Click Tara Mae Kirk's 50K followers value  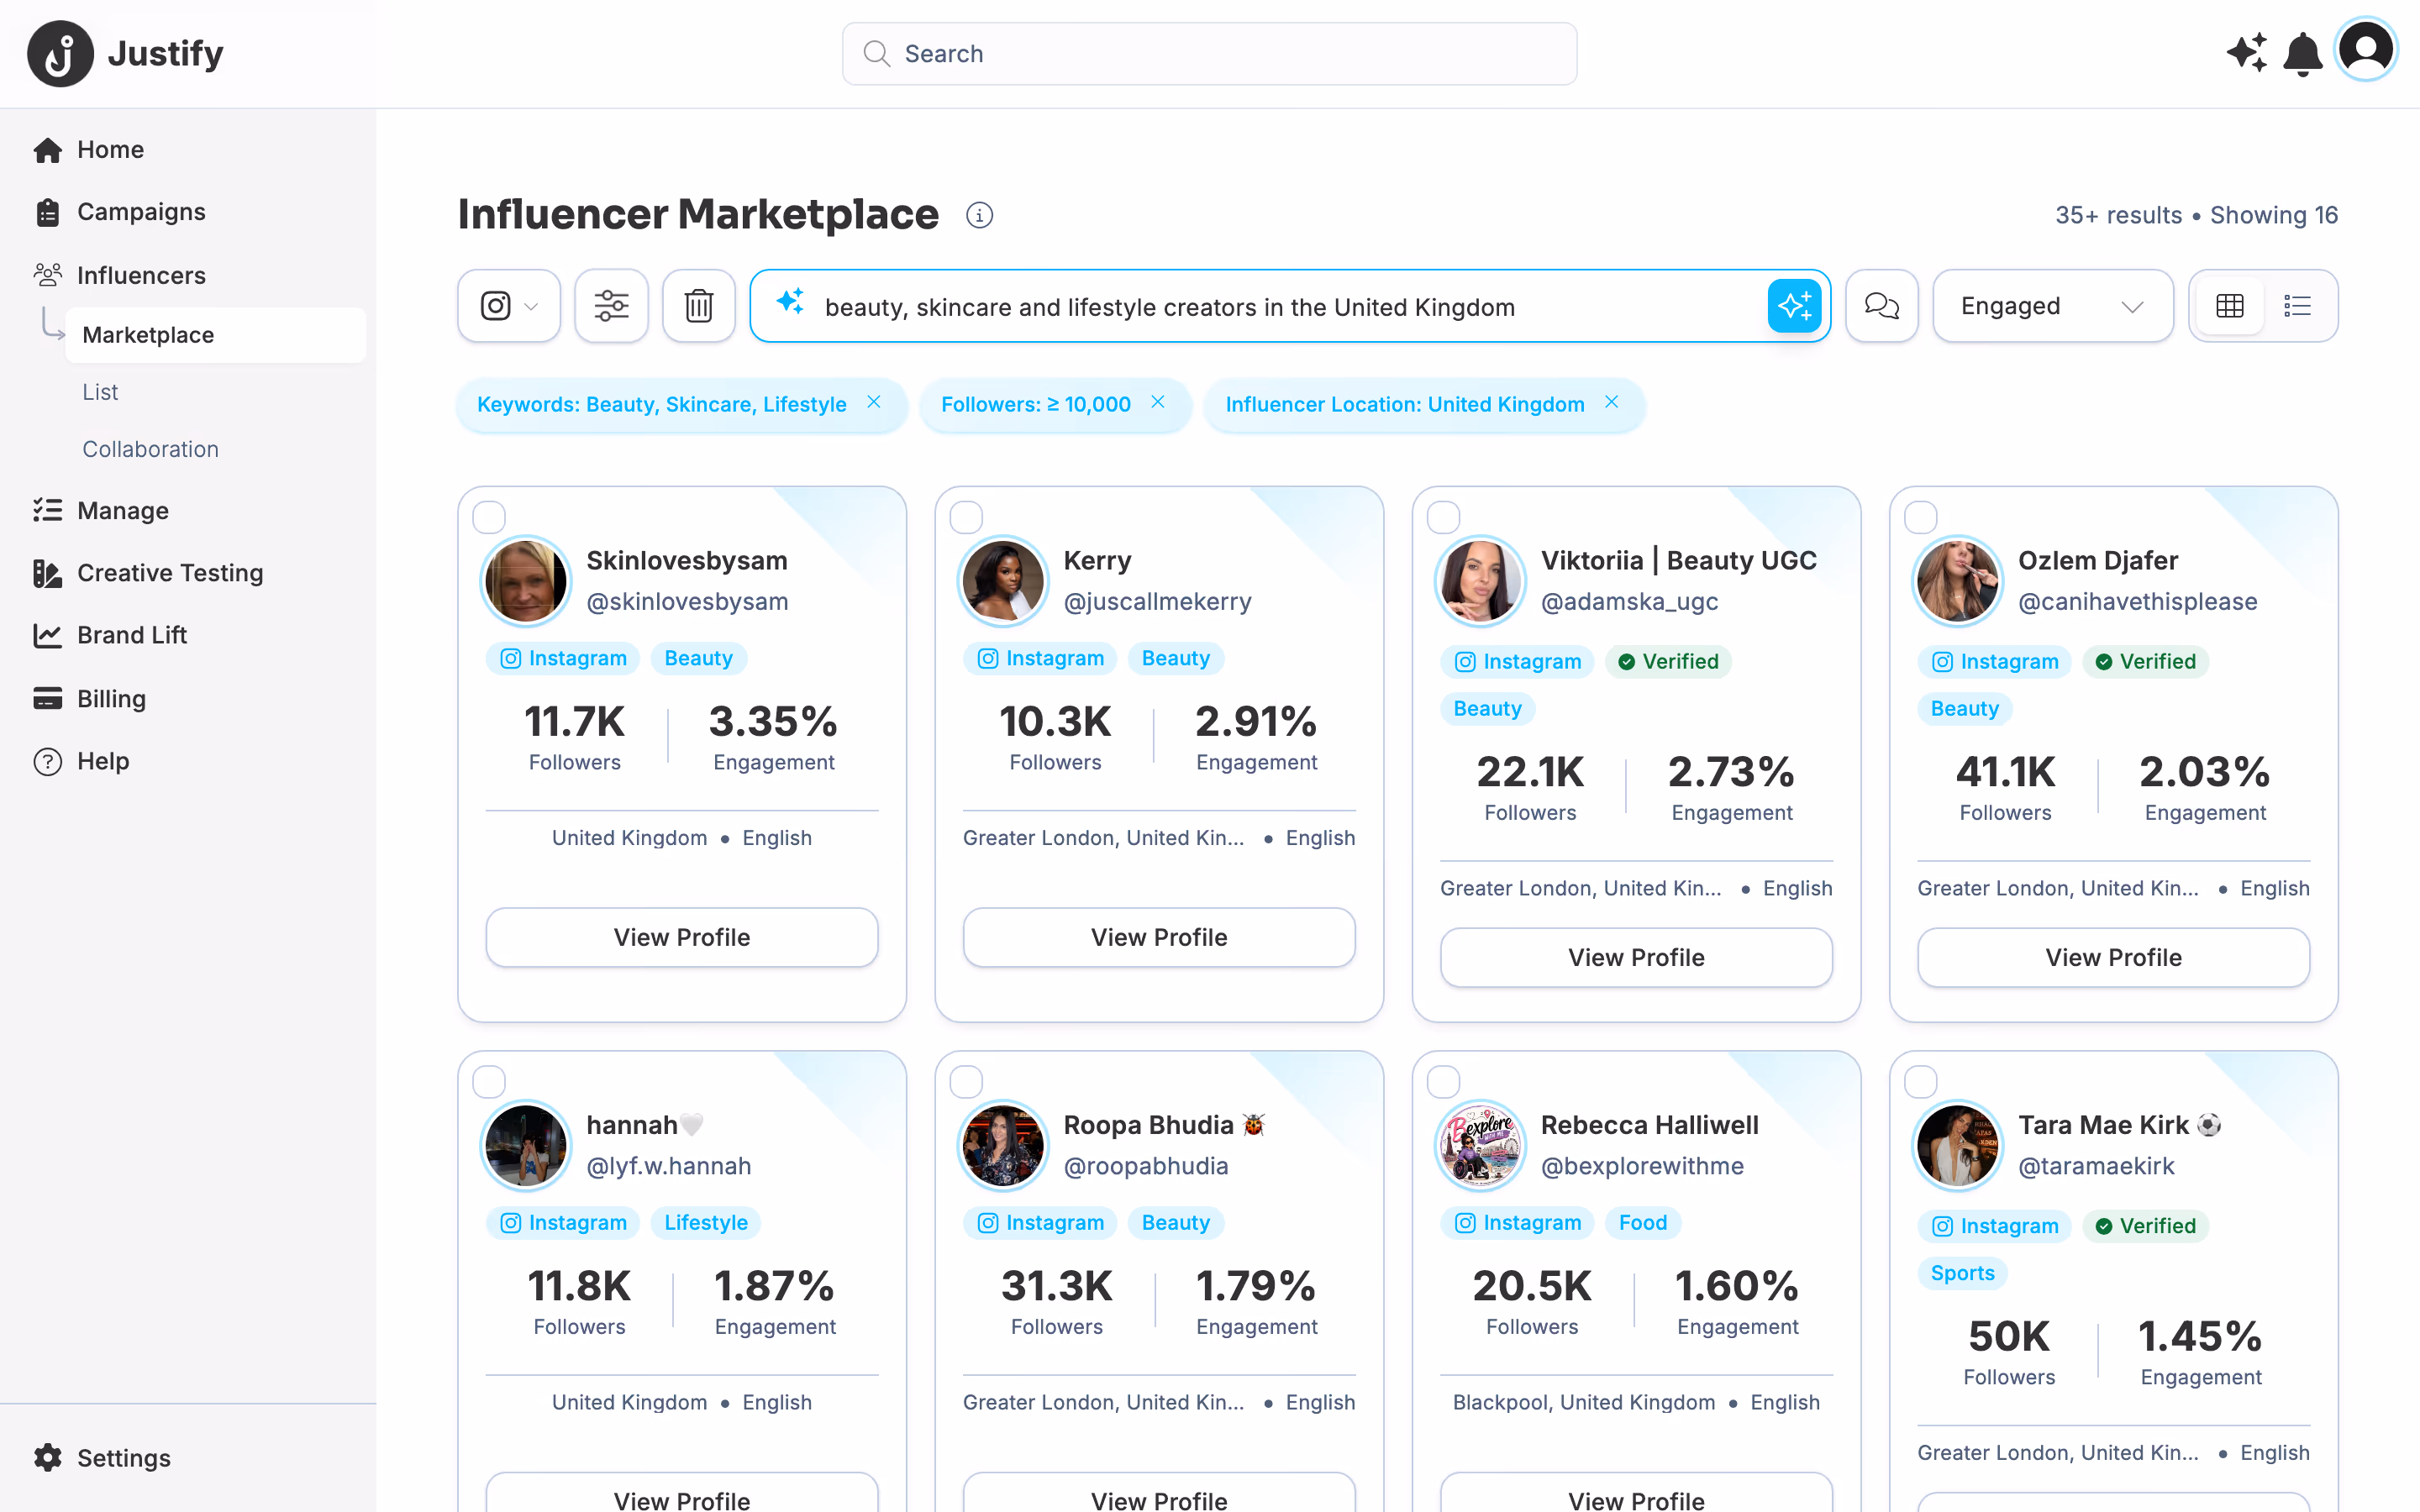[2008, 1337]
